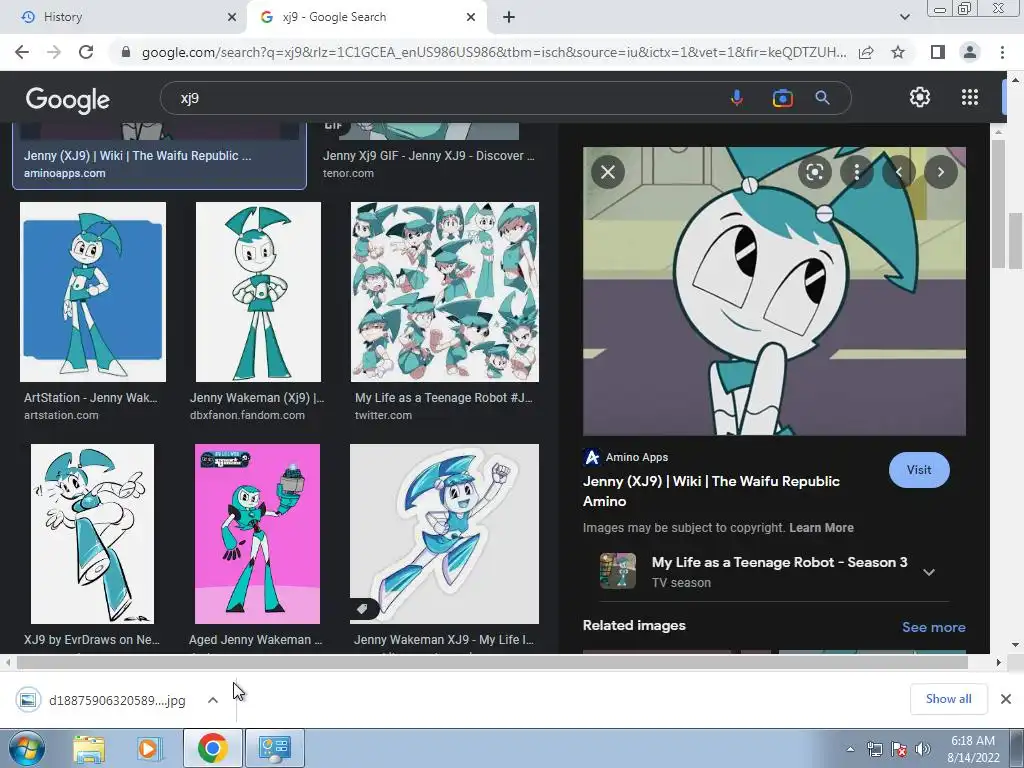
Task: Open a new browser tab
Action: [509, 17]
